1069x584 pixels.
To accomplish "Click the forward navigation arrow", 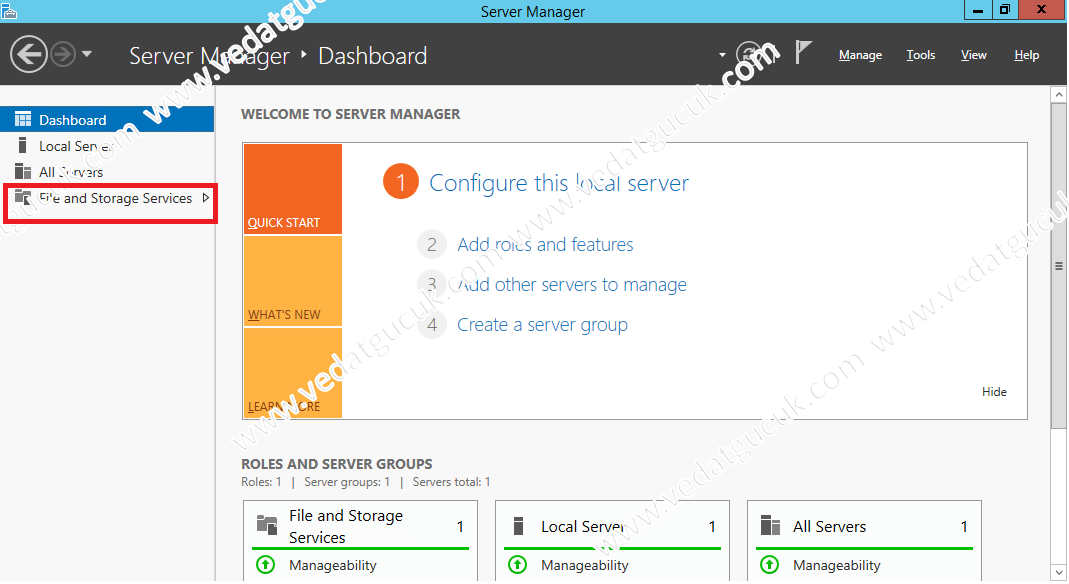I will pos(63,54).
